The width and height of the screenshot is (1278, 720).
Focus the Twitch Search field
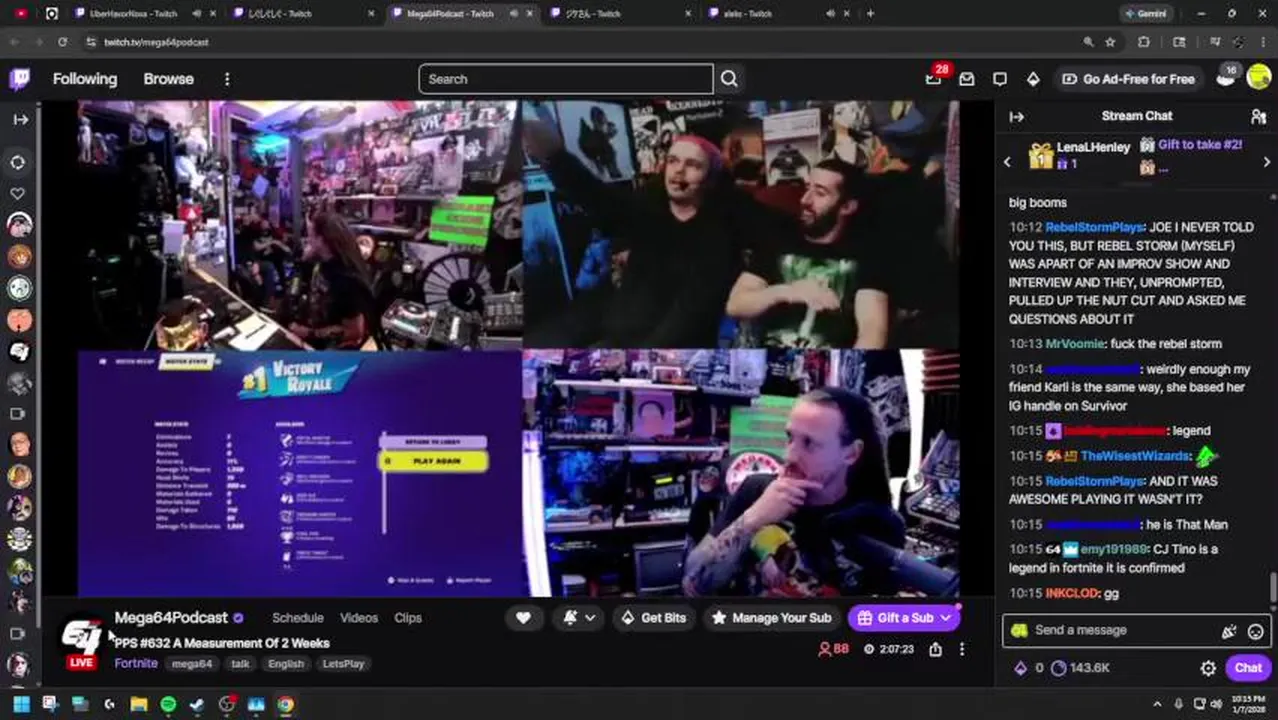coord(566,79)
